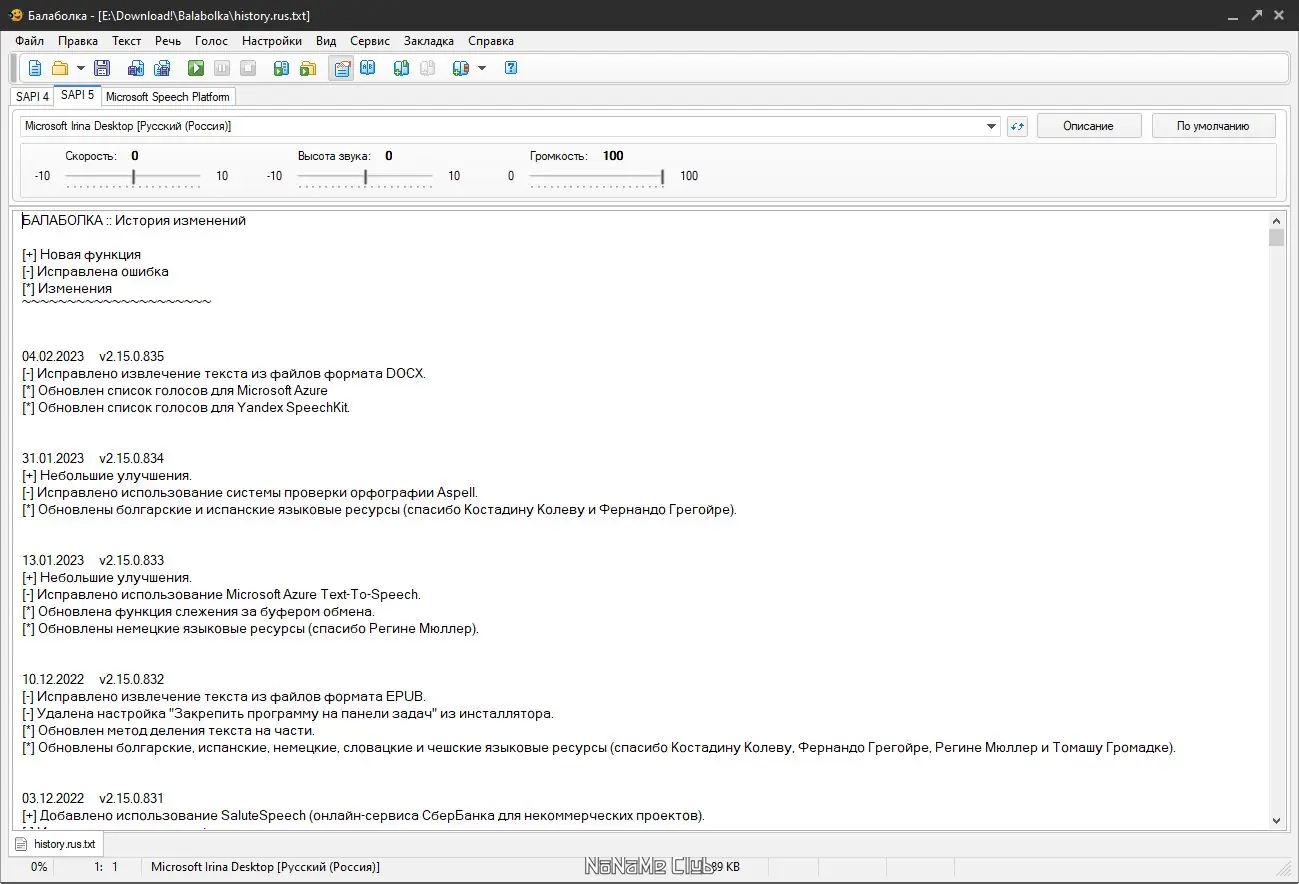Open the Закладка menu
Screen dimensions: 1299x884
tap(429, 41)
